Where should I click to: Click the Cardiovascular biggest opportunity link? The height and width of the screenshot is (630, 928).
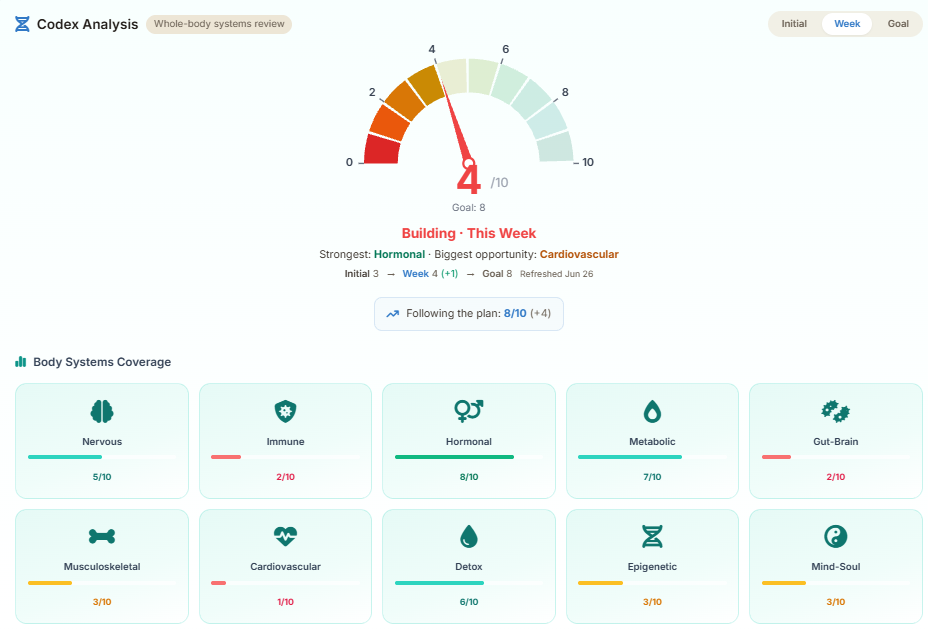579,255
